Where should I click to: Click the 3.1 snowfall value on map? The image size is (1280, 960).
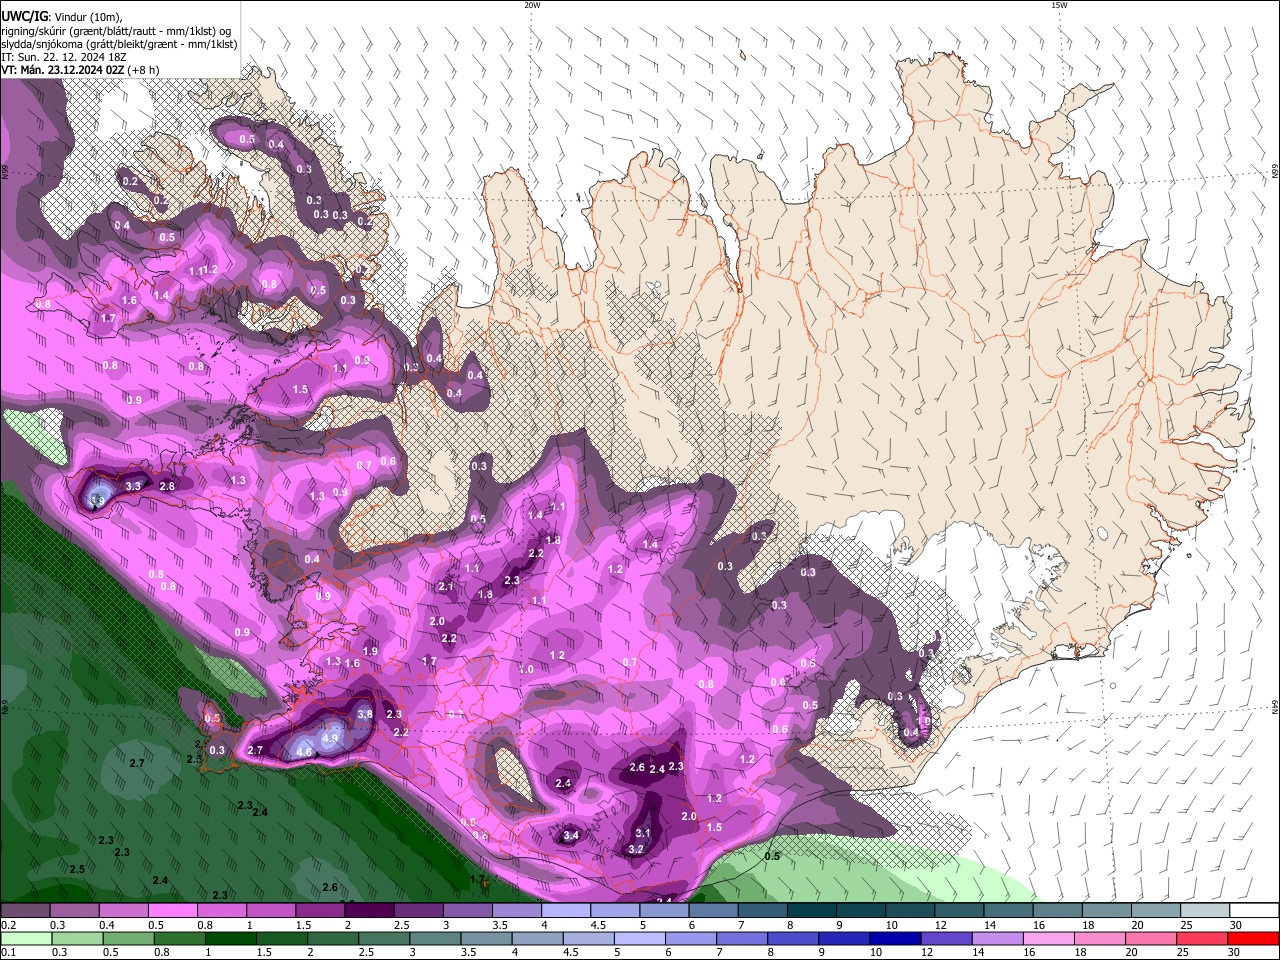(643, 833)
